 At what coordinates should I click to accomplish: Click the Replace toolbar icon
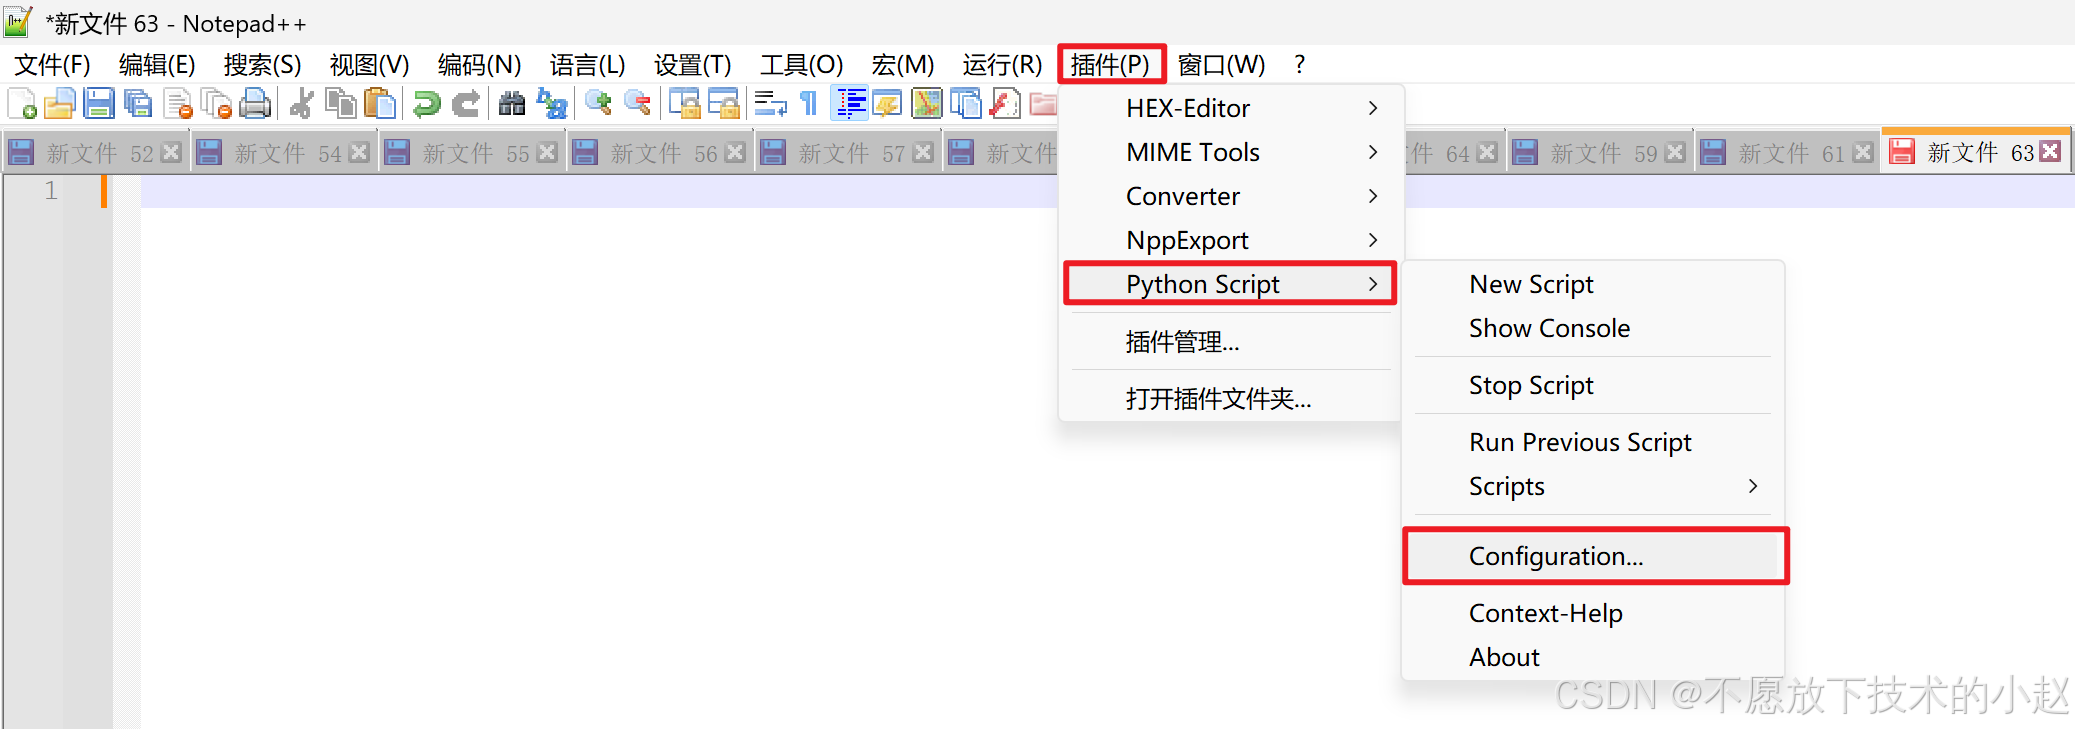pos(551,104)
